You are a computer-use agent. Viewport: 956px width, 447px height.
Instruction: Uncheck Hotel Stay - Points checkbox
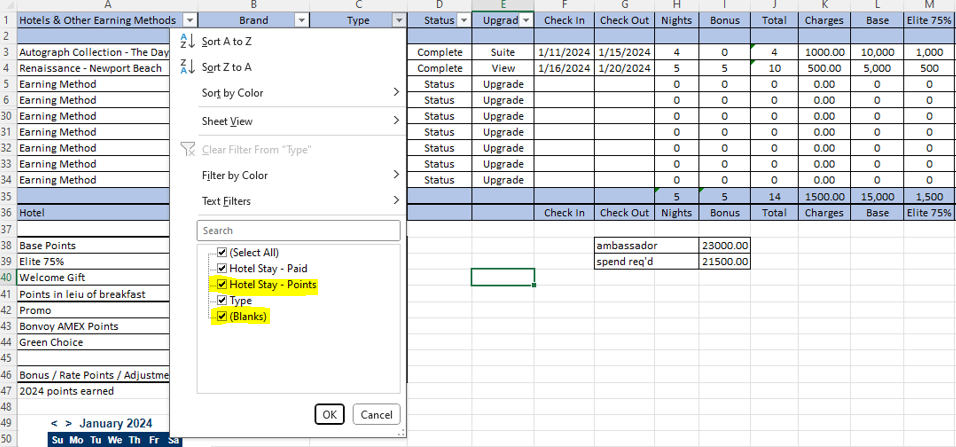tap(222, 285)
